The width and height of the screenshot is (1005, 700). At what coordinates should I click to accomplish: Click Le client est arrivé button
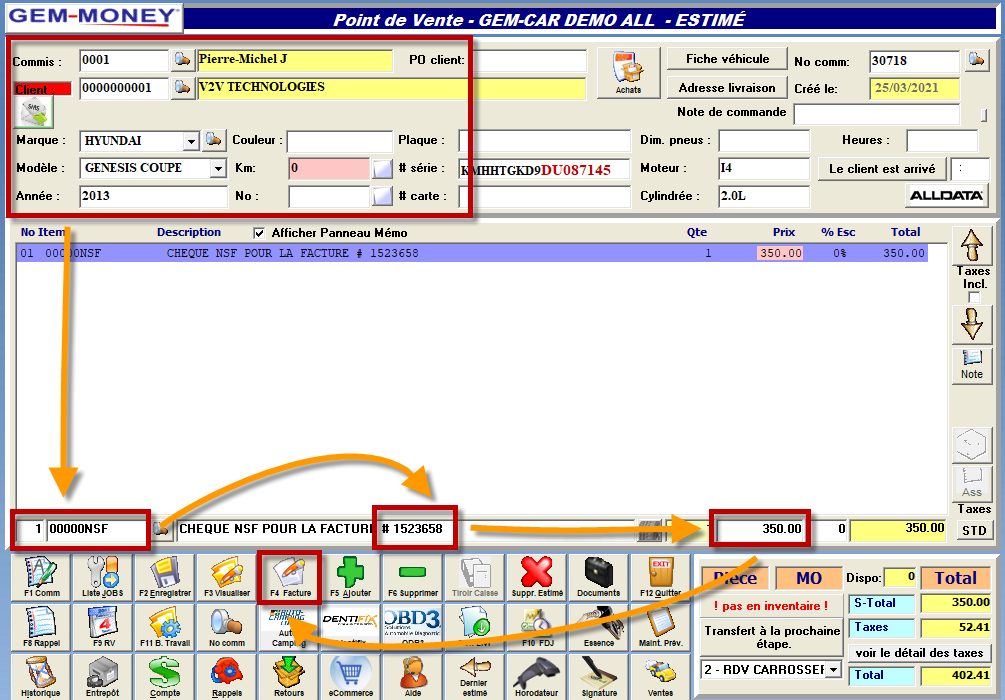[882, 169]
